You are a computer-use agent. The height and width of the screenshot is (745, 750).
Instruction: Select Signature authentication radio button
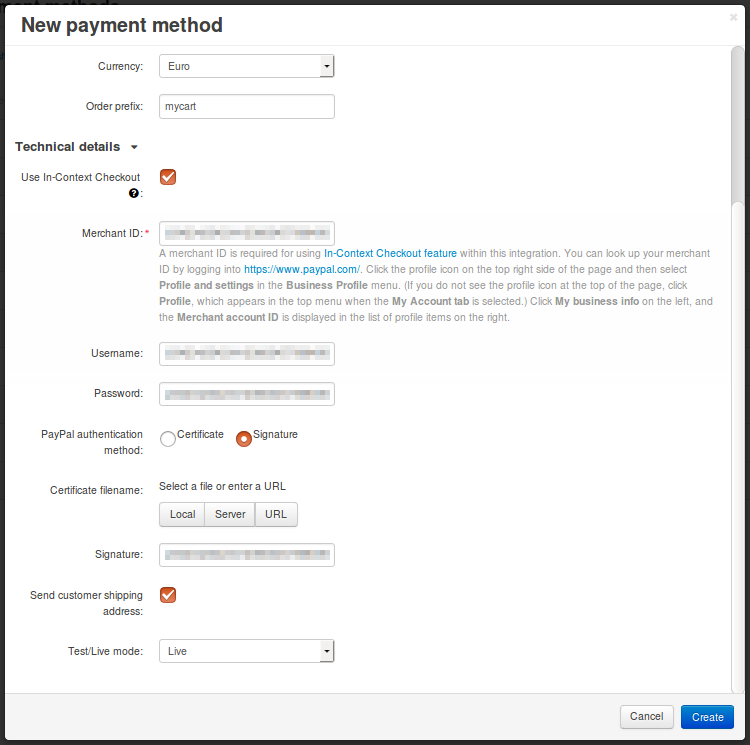coord(243,438)
